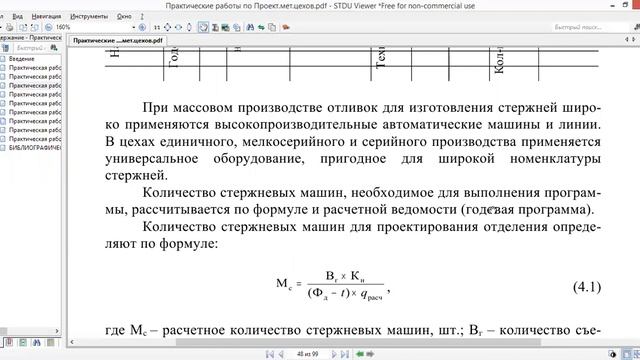Click the green arrows toolbar icon
This screenshot has height=360, width=640.
[261, 27]
